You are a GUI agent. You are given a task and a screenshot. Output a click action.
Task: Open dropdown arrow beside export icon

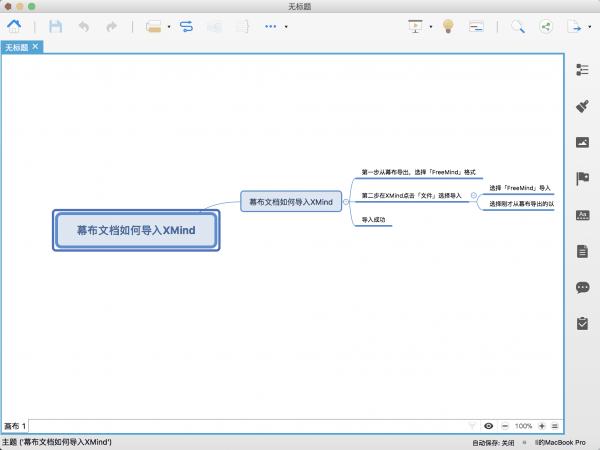[x=589, y=27]
